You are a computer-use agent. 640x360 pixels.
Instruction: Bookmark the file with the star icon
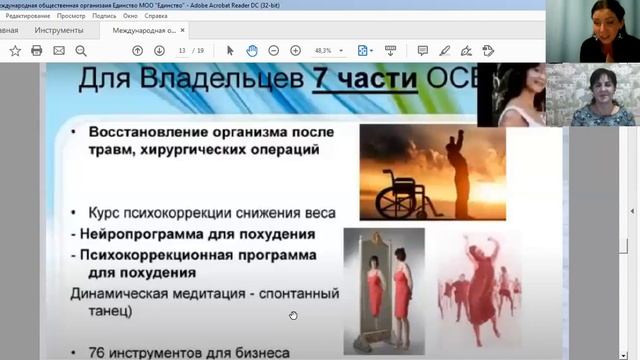(15, 51)
